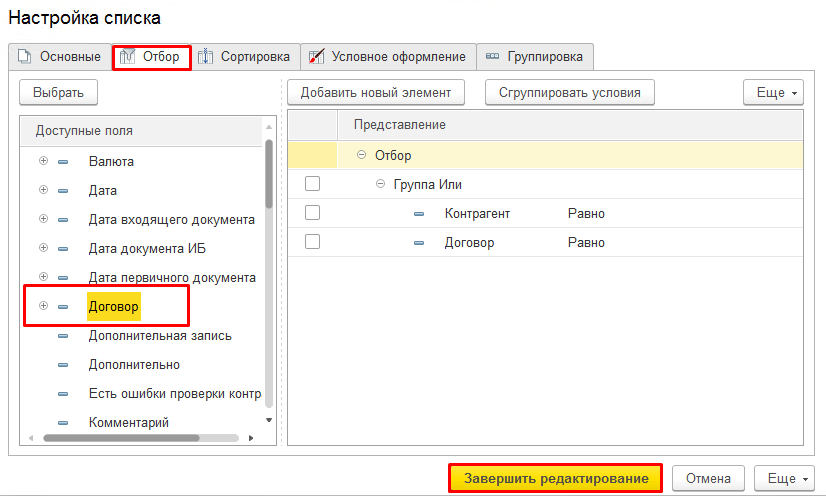
Task: Enable the Контрагент condition checkbox
Action: tap(312, 213)
